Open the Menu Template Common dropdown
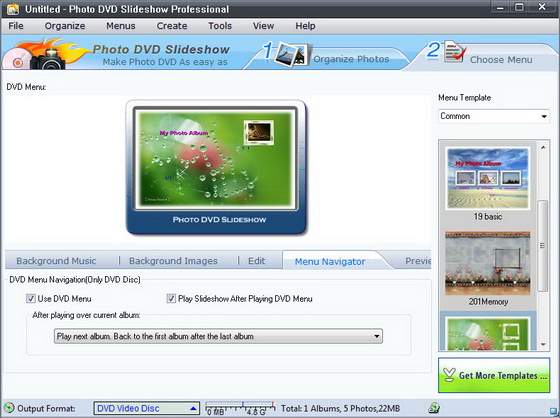Screen dimensions: 560x418 [494, 116]
